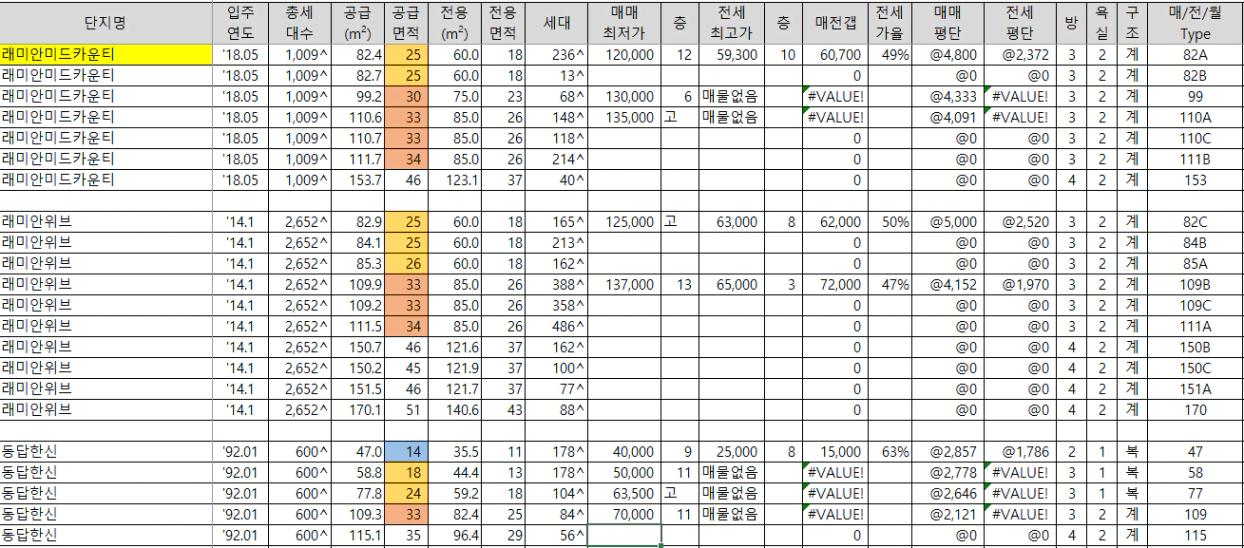Viewport: 1244px width, 548px height.
Task: Select the 130,000 price cell
Action: (623, 96)
